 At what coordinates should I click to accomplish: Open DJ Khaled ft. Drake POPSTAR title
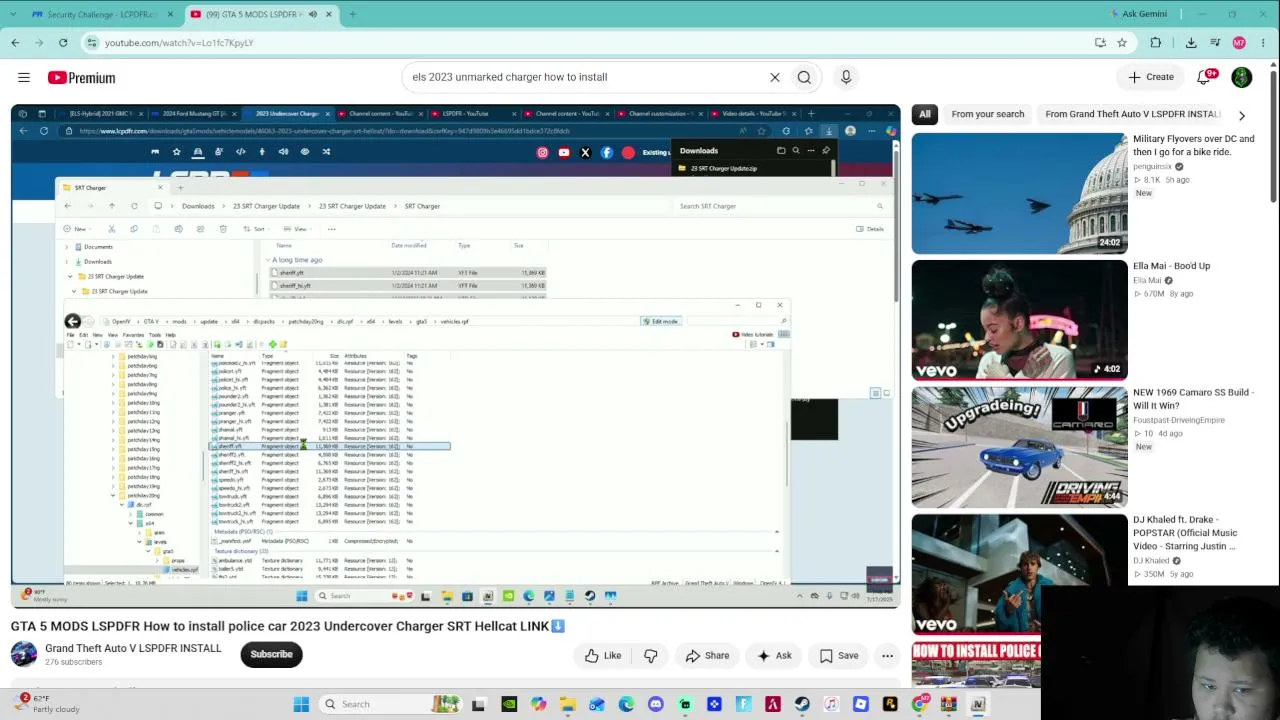[1185, 533]
